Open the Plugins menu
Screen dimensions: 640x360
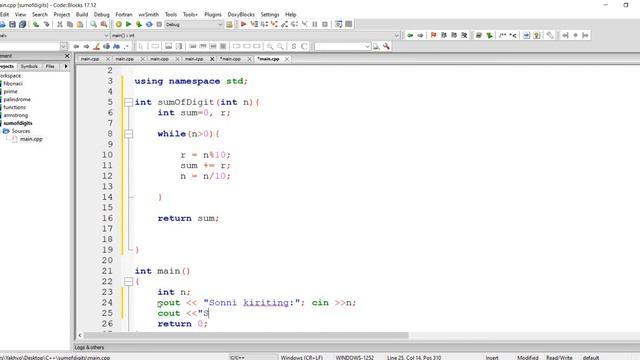tap(213, 14)
